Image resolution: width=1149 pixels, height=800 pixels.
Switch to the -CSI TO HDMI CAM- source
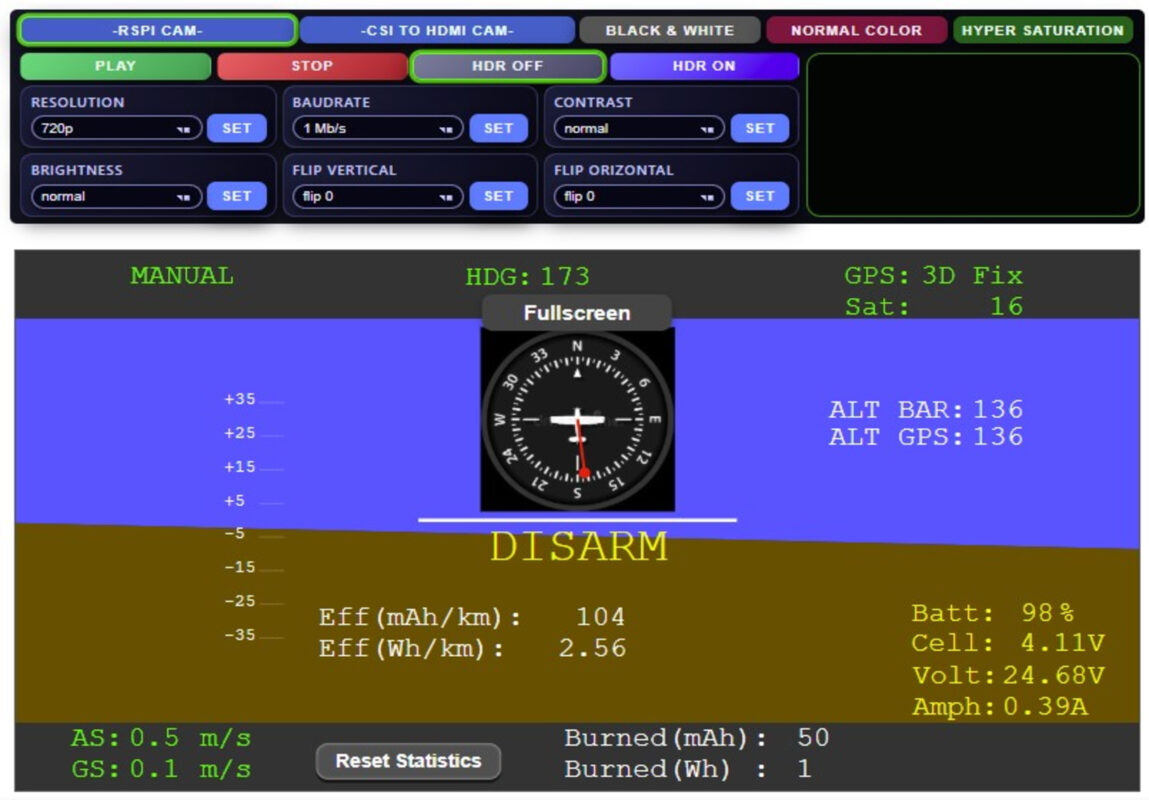coord(437,30)
